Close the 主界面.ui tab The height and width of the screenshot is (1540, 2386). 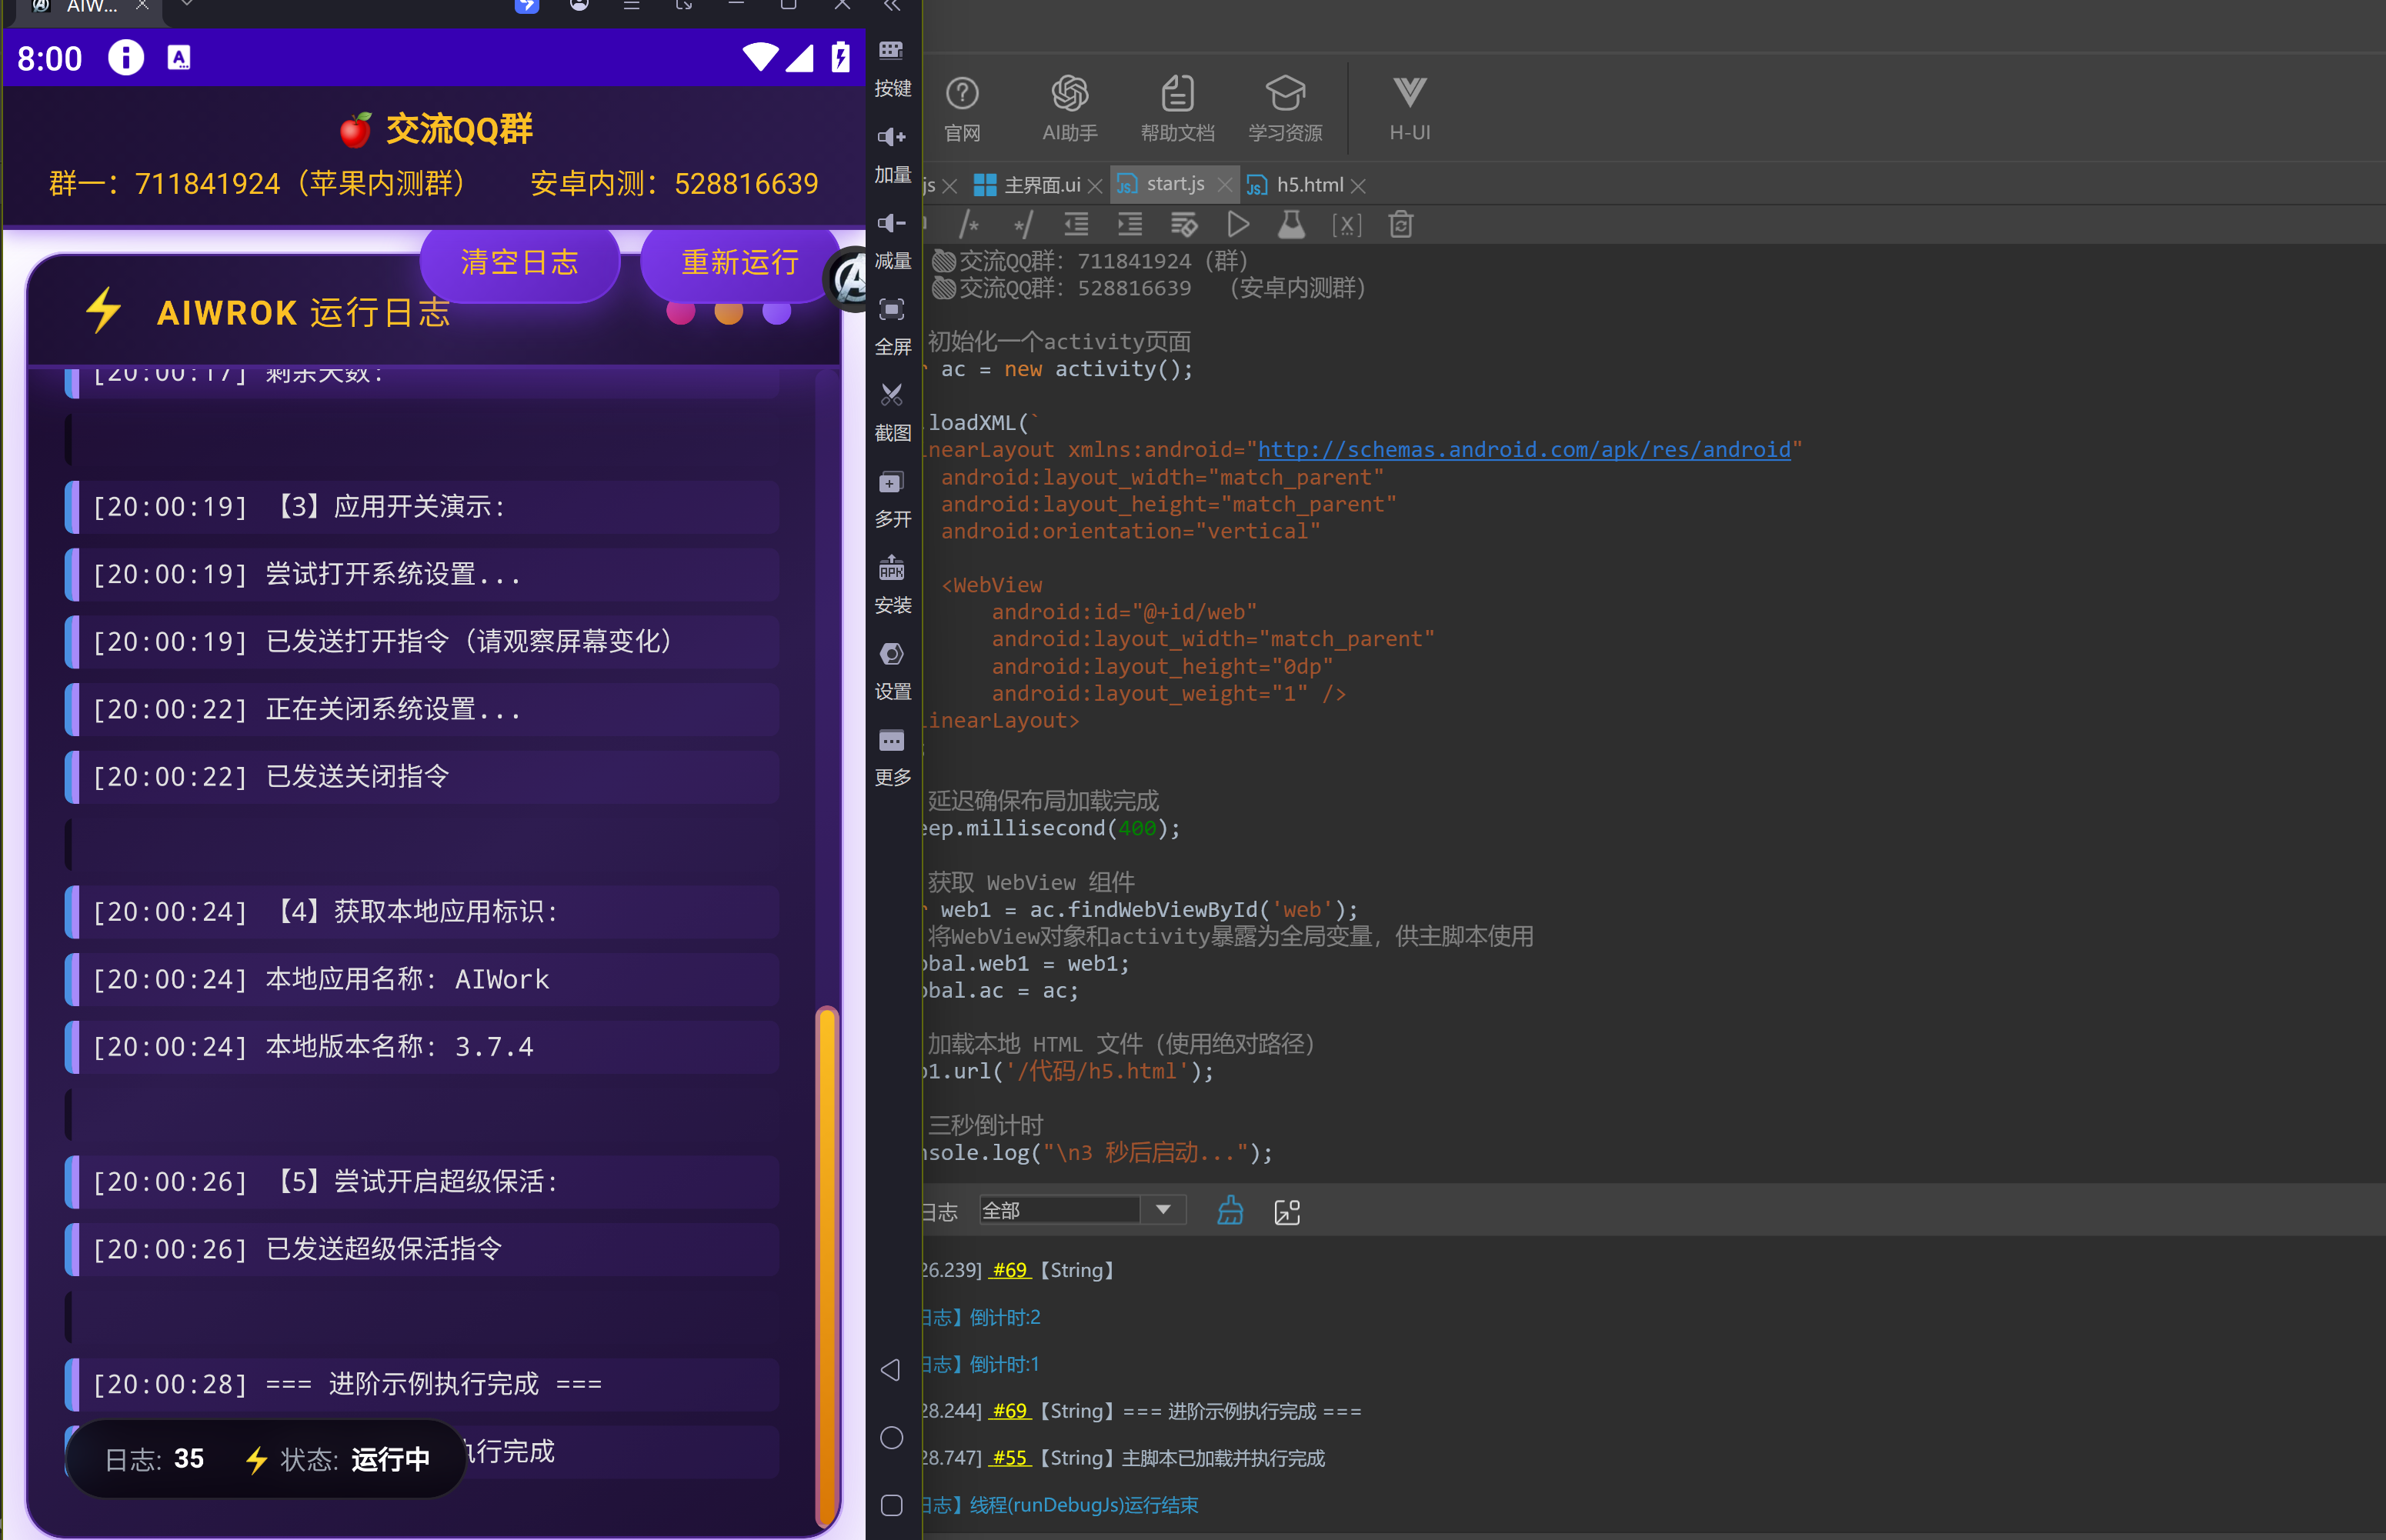1095,186
